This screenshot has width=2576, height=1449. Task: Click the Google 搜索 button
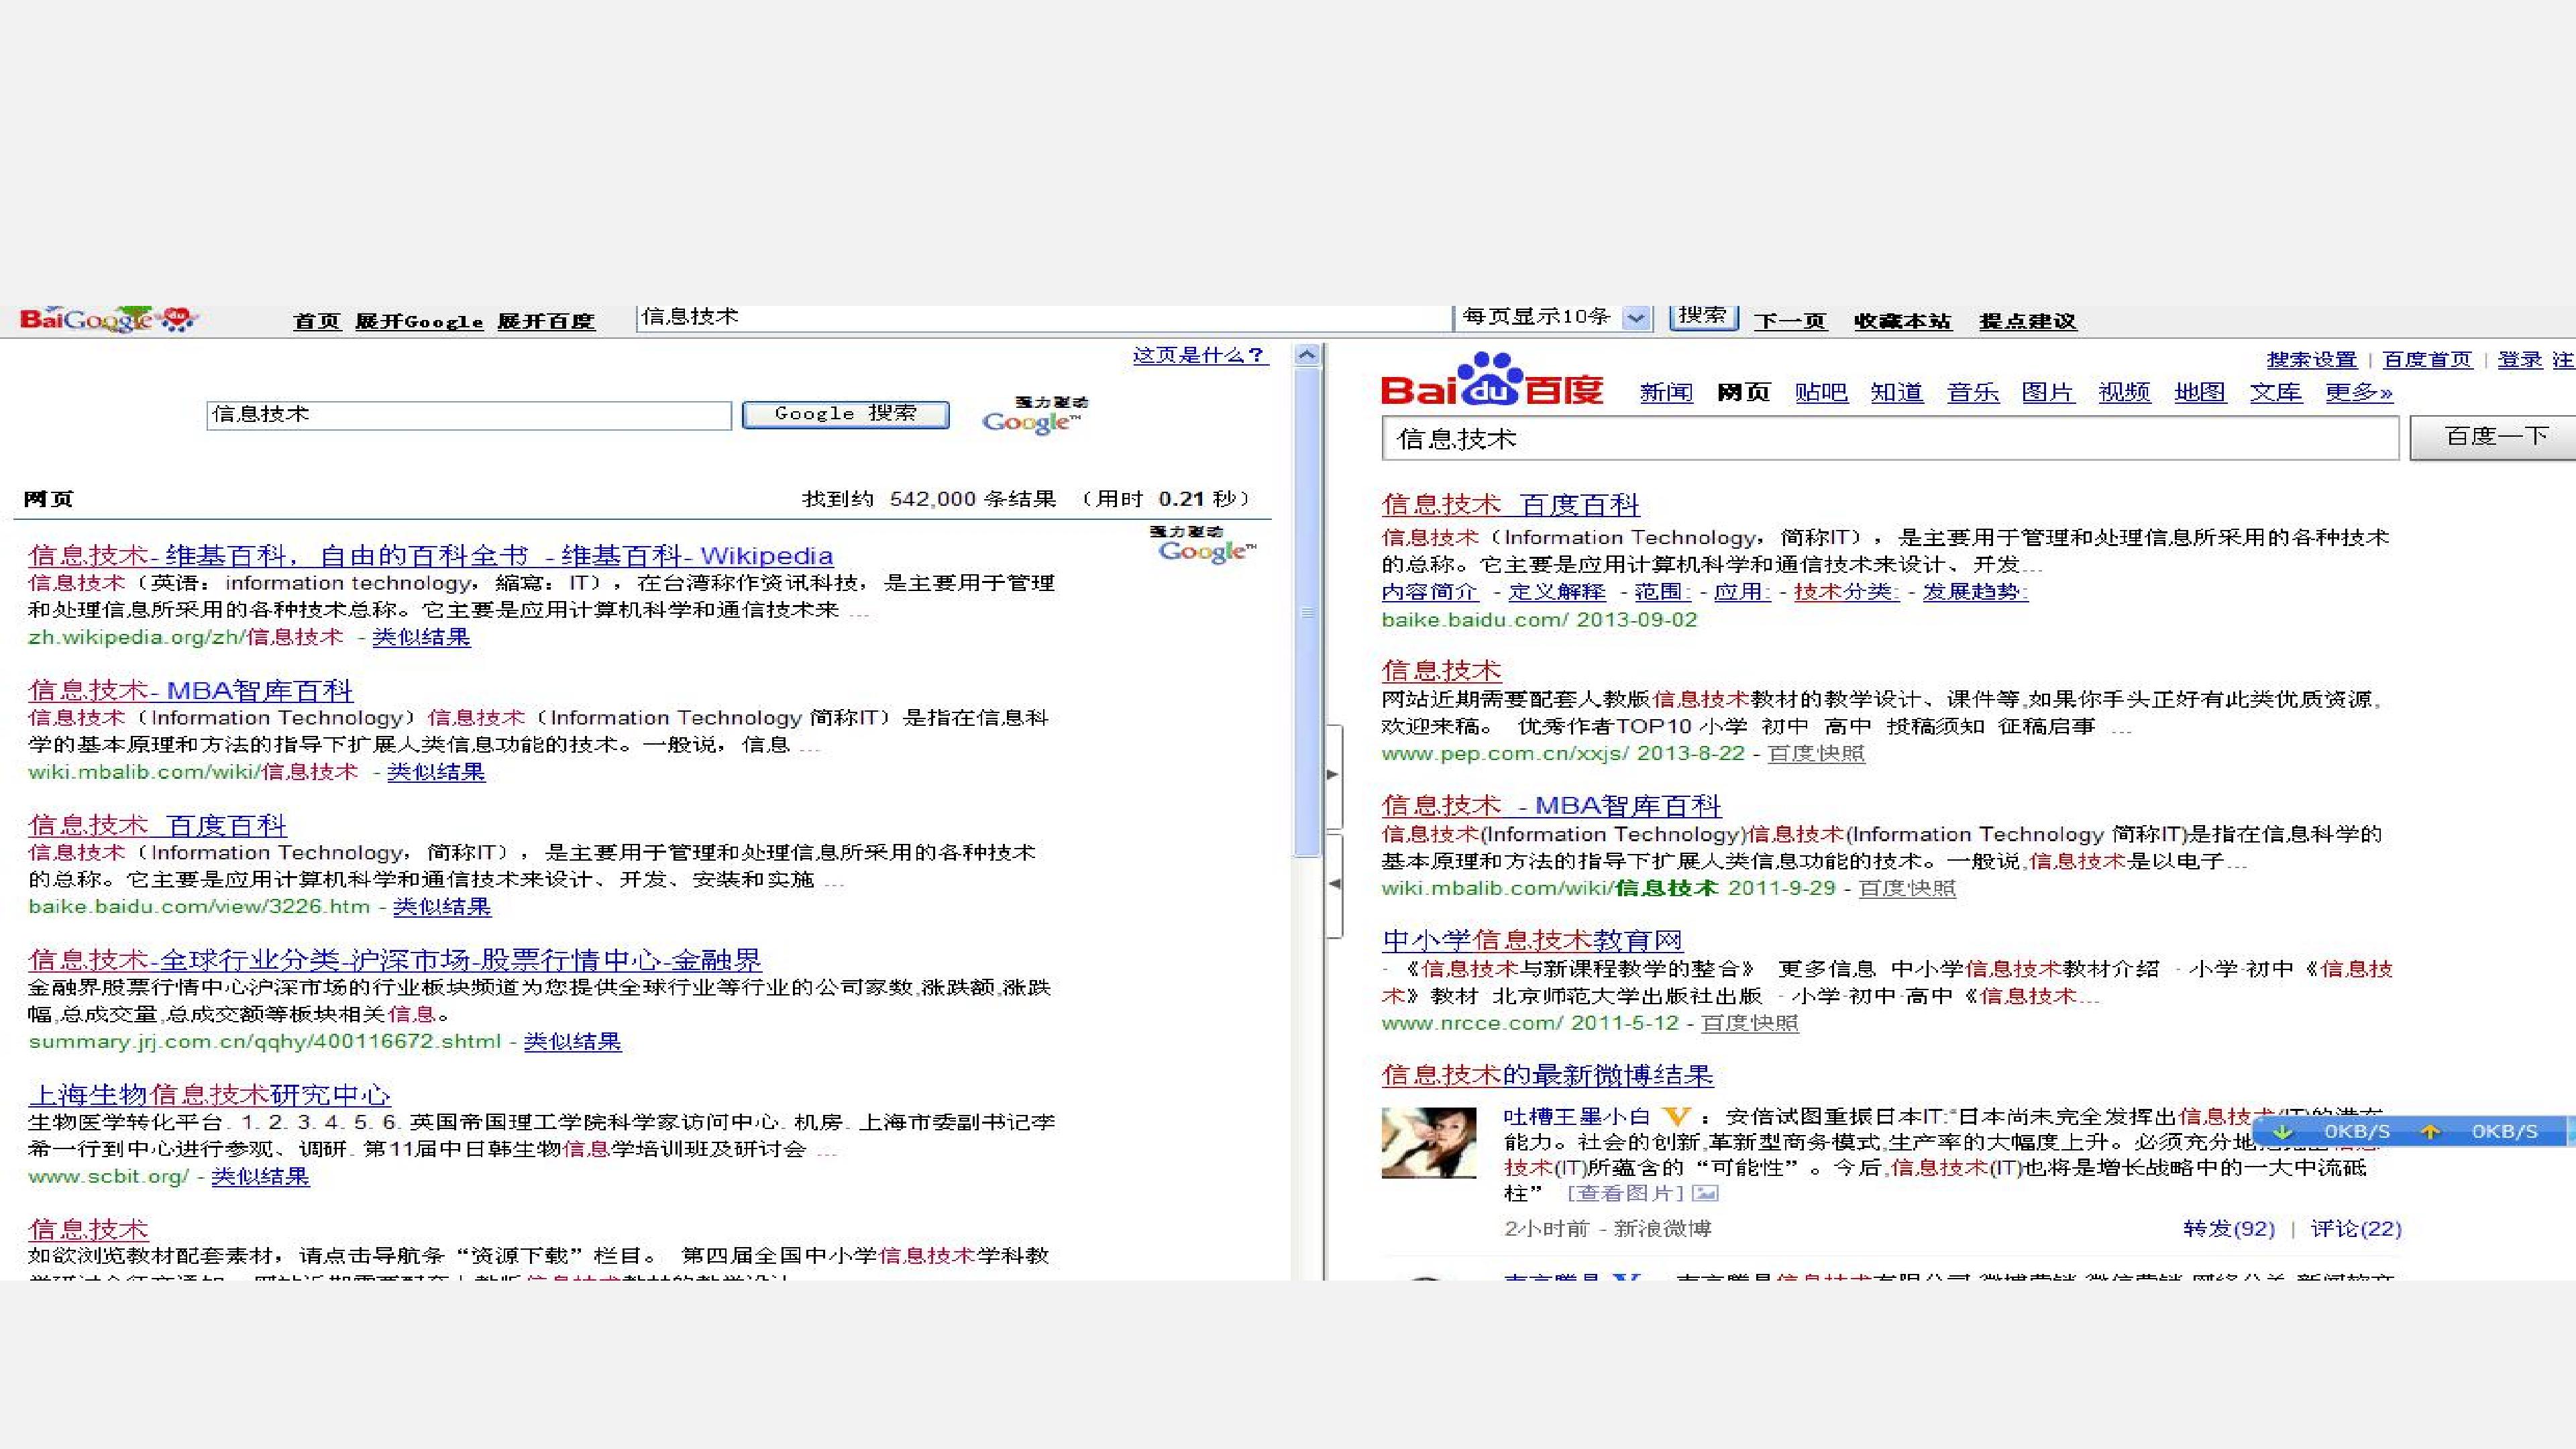point(845,414)
